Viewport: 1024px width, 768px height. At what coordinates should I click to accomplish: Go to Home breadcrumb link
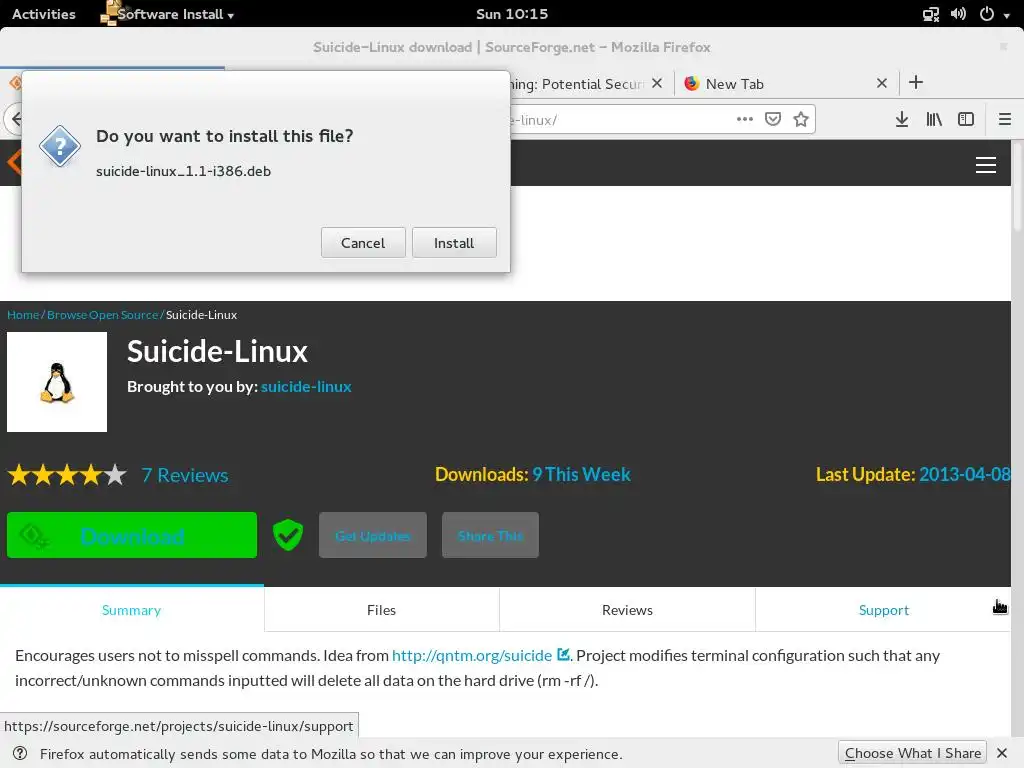(x=23, y=315)
